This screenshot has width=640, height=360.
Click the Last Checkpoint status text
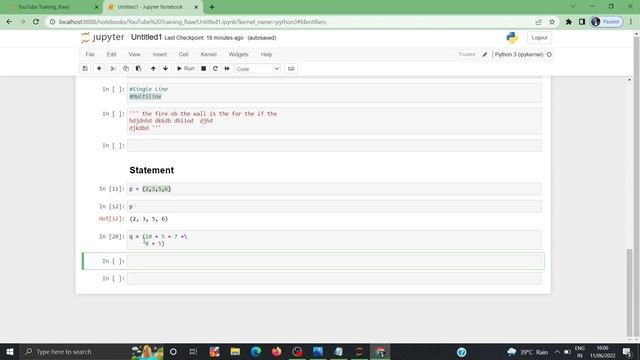click(x=204, y=38)
